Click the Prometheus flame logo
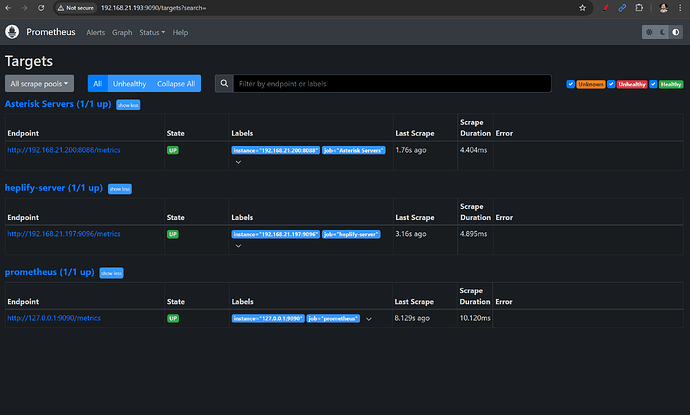 [x=14, y=32]
